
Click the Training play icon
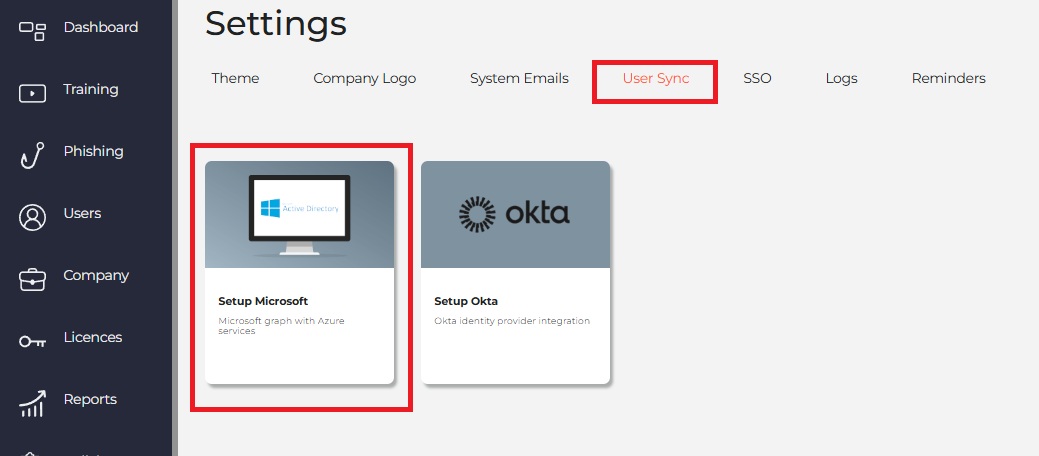coord(32,93)
